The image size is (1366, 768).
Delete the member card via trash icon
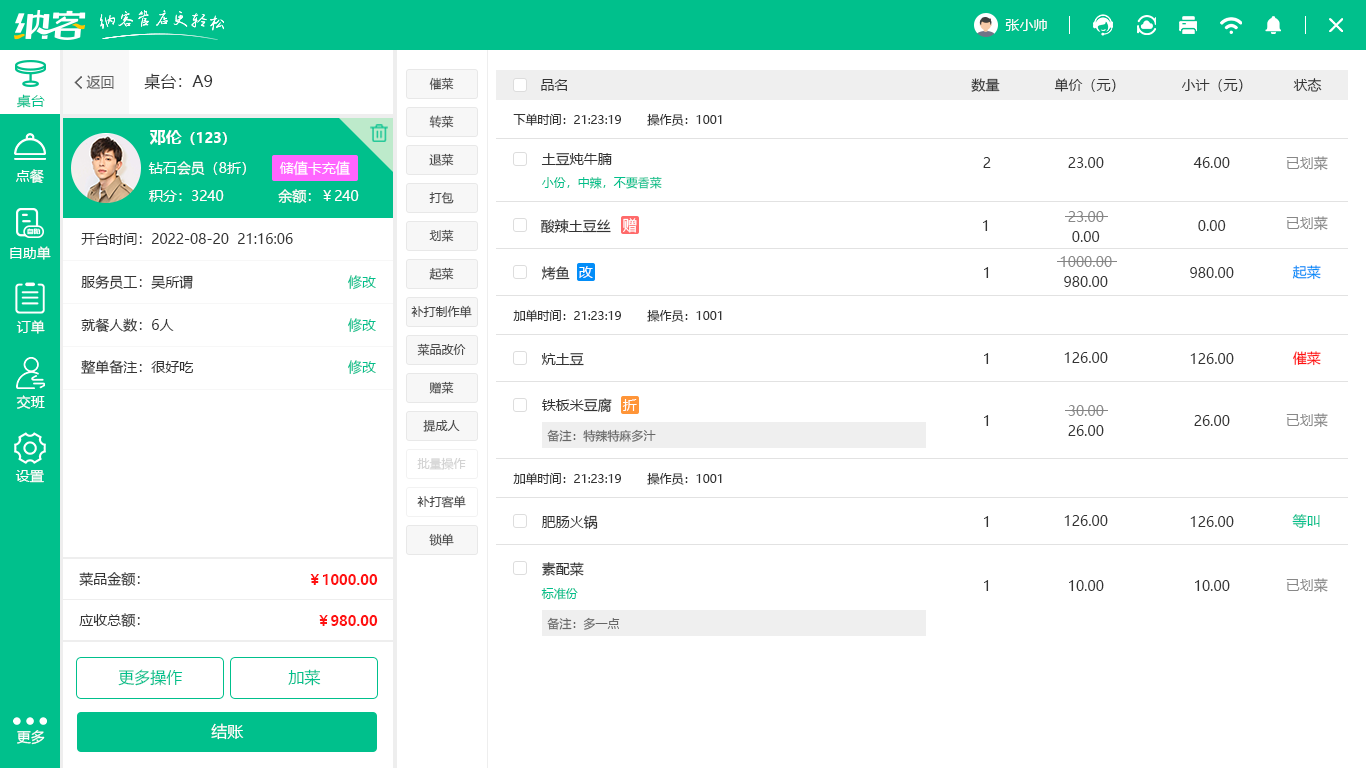378,133
